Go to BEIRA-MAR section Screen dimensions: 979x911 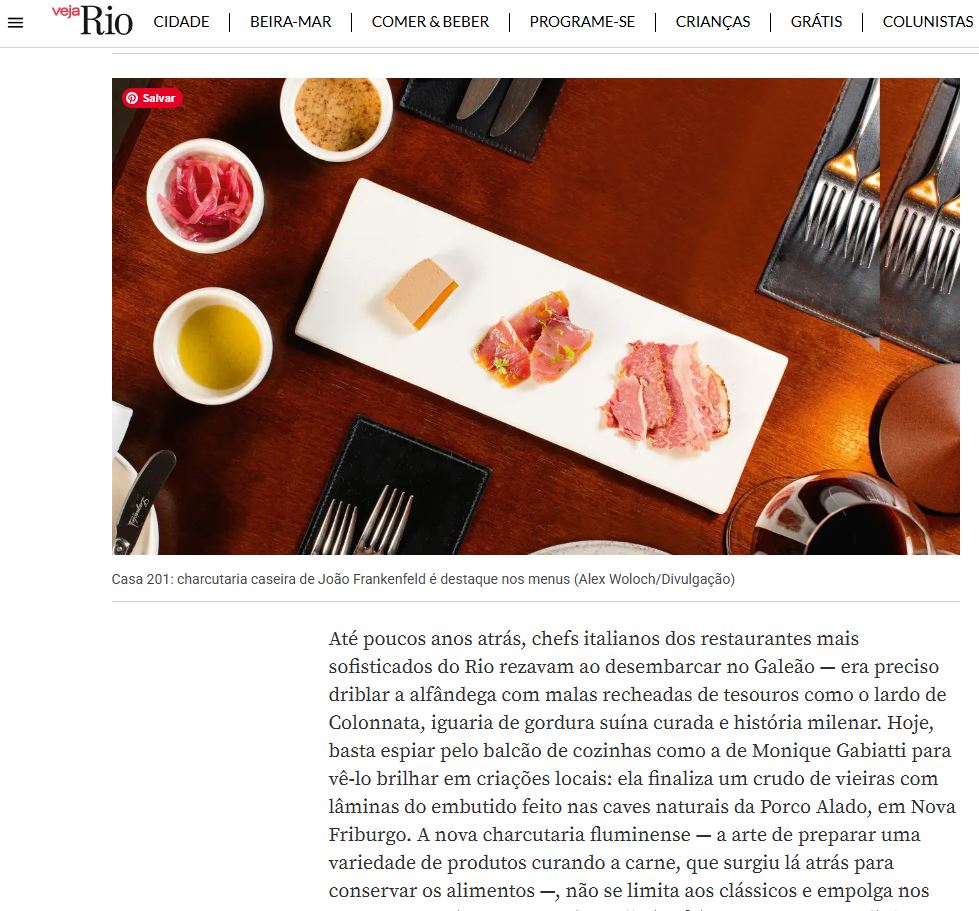290,22
